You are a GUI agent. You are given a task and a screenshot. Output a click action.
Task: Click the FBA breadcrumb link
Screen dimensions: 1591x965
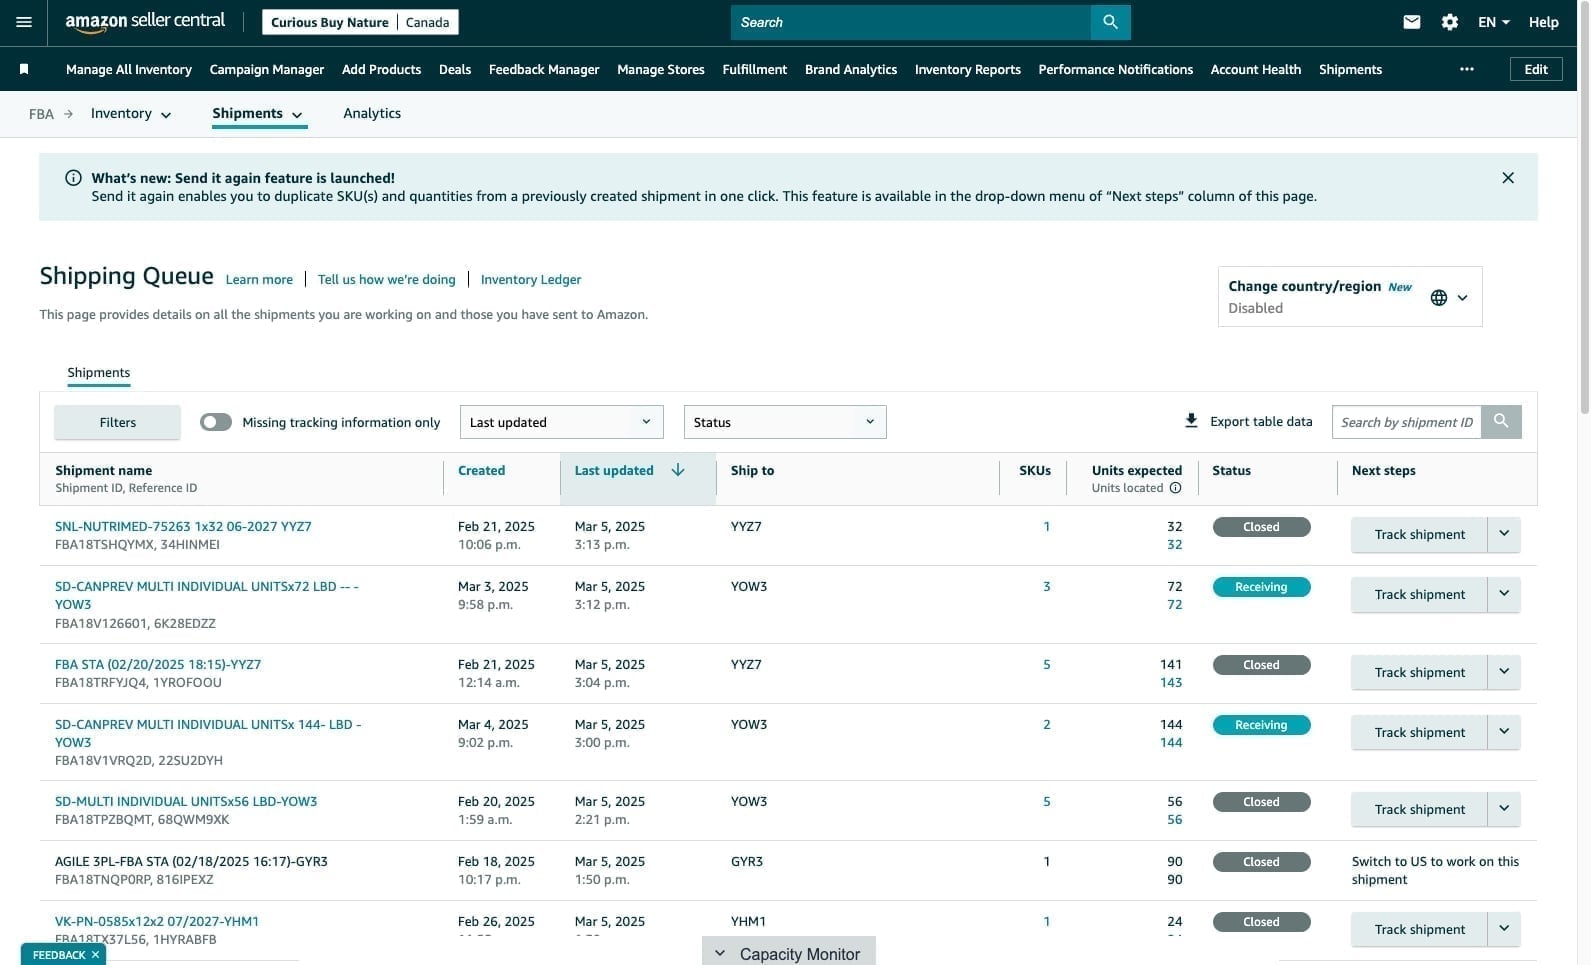pos(41,114)
